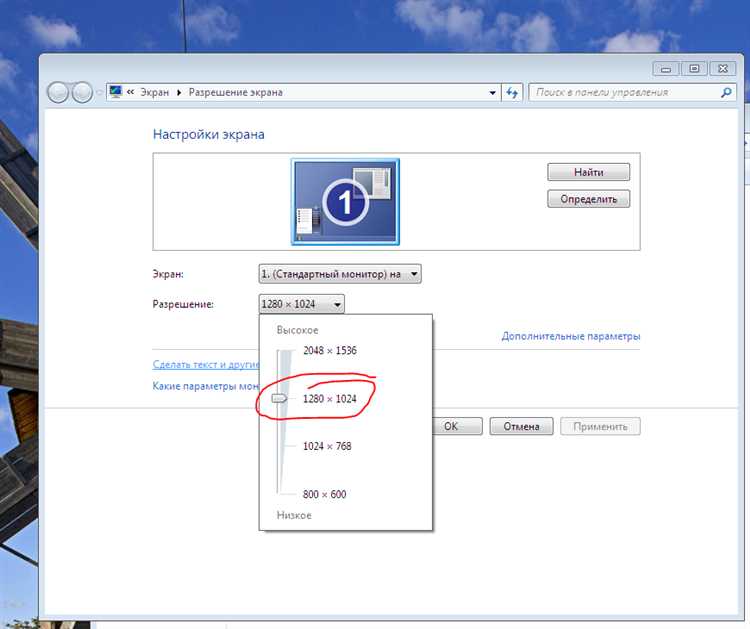Click the resolution slider handle
Screen dimensions: 750x629
click(x=279, y=398)
